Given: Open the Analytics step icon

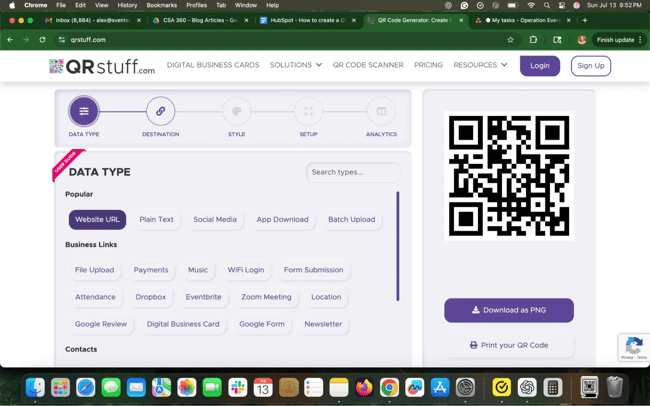Looking at the screenshot, I should click(381, 111).
